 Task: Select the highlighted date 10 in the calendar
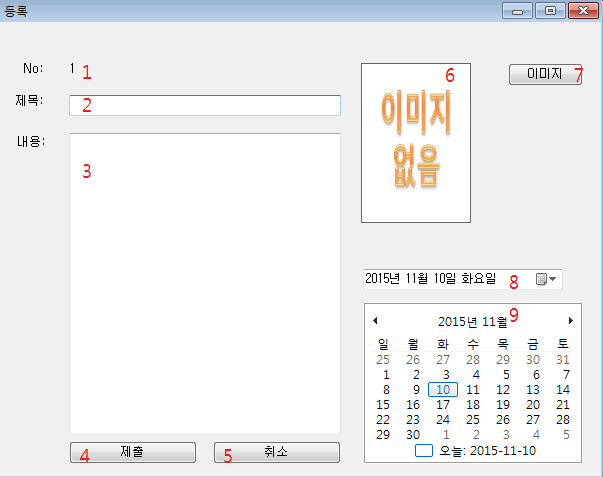coord(443,389)
